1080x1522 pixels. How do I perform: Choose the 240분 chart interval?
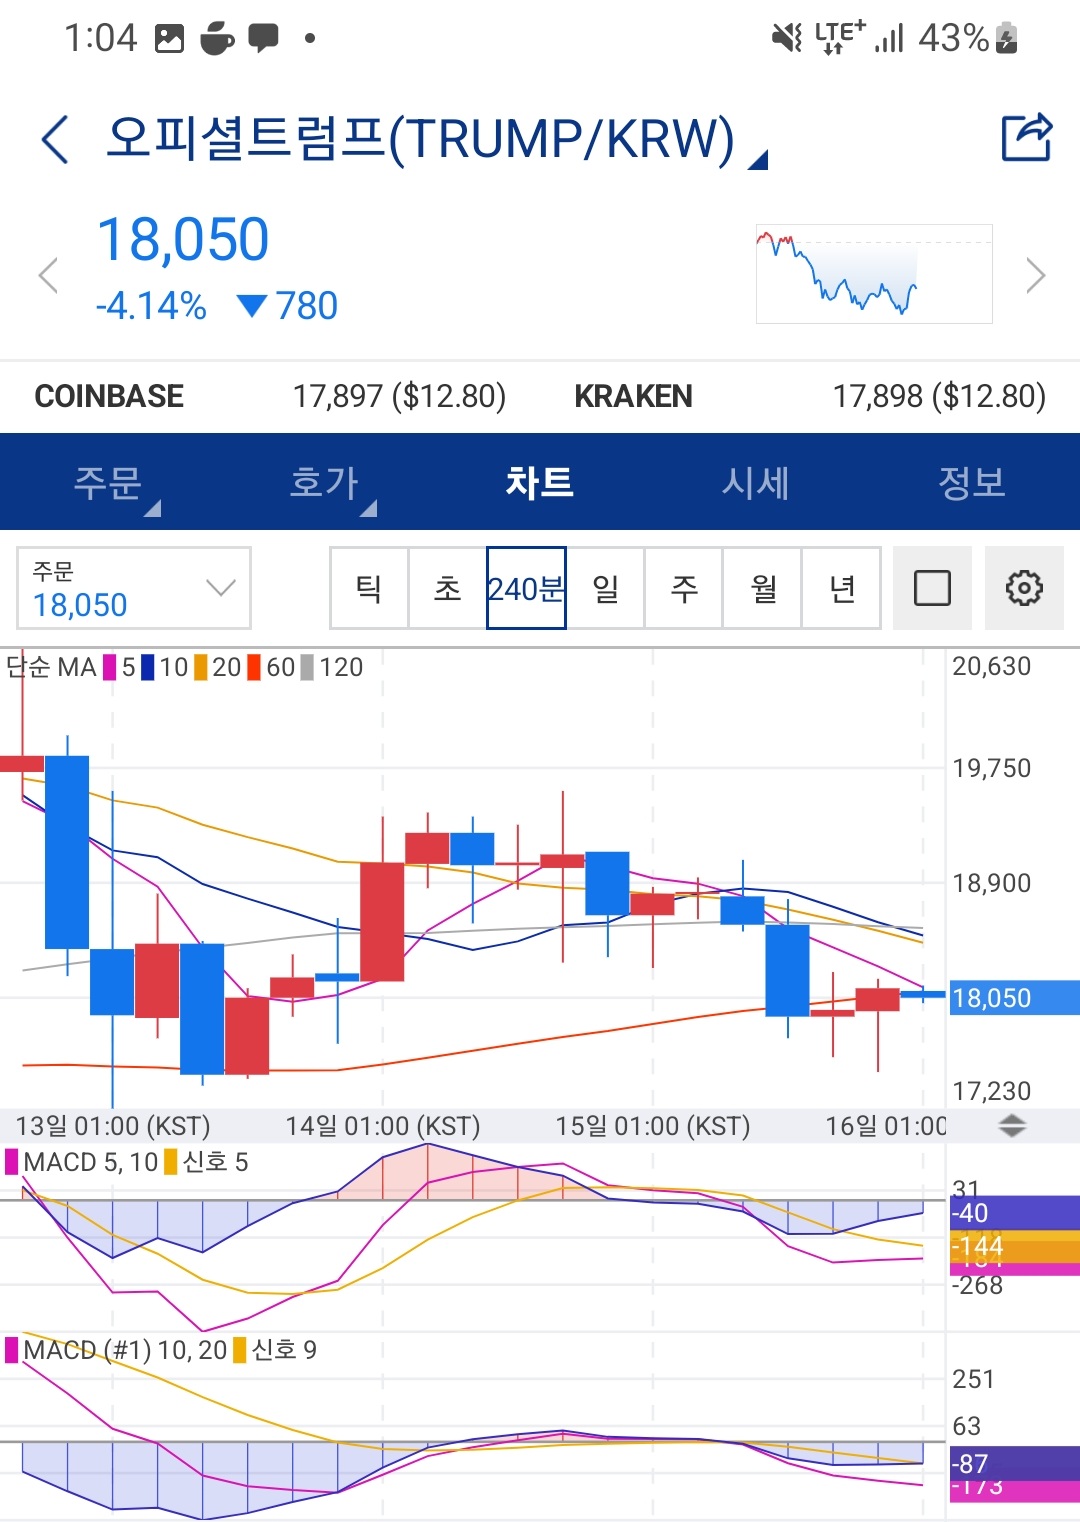pyautogui.click(x=526, y=588)
